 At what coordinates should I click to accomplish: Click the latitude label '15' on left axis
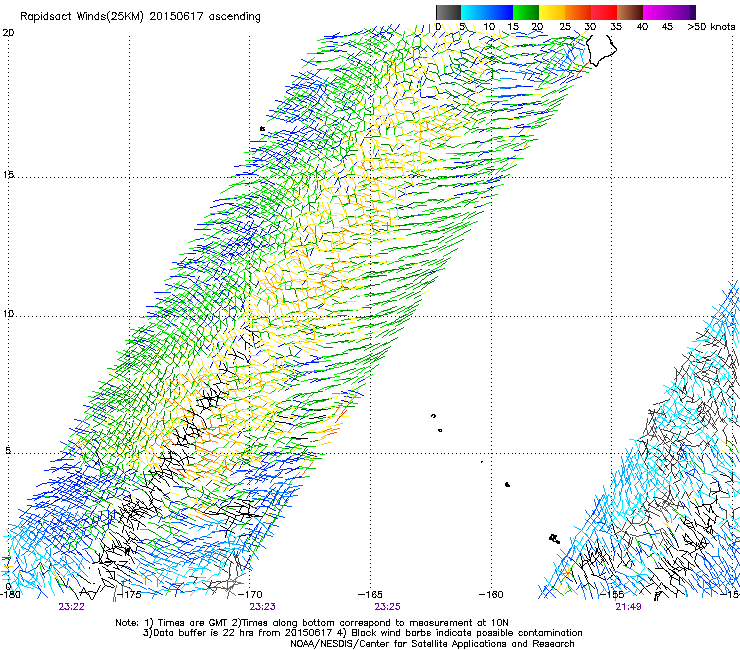[8, 175]
